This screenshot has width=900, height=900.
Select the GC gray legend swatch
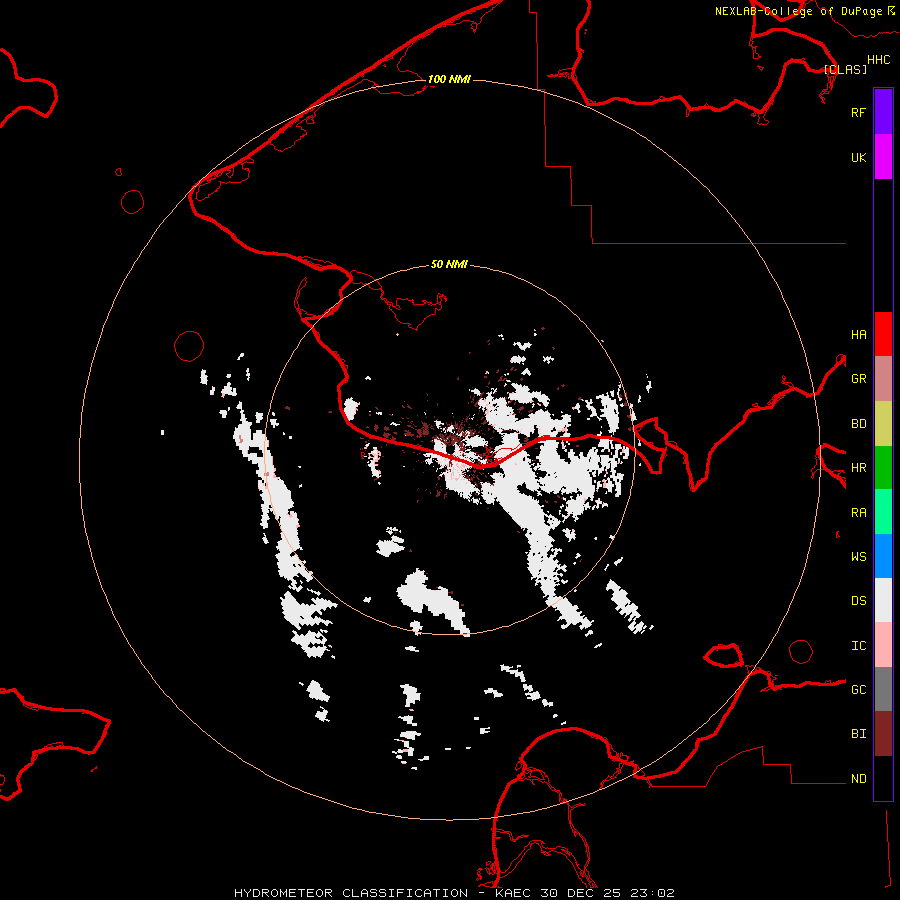pyautogui.click(x=883, y=689)
